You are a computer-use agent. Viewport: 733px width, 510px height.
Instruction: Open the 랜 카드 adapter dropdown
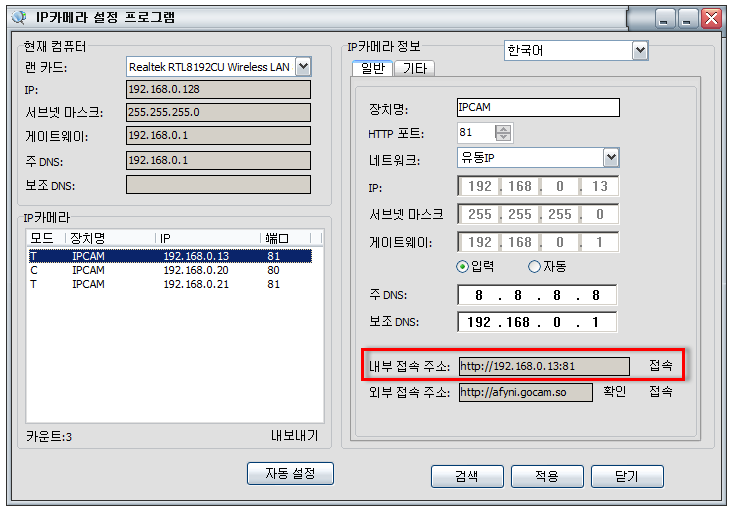coord(303,67)
